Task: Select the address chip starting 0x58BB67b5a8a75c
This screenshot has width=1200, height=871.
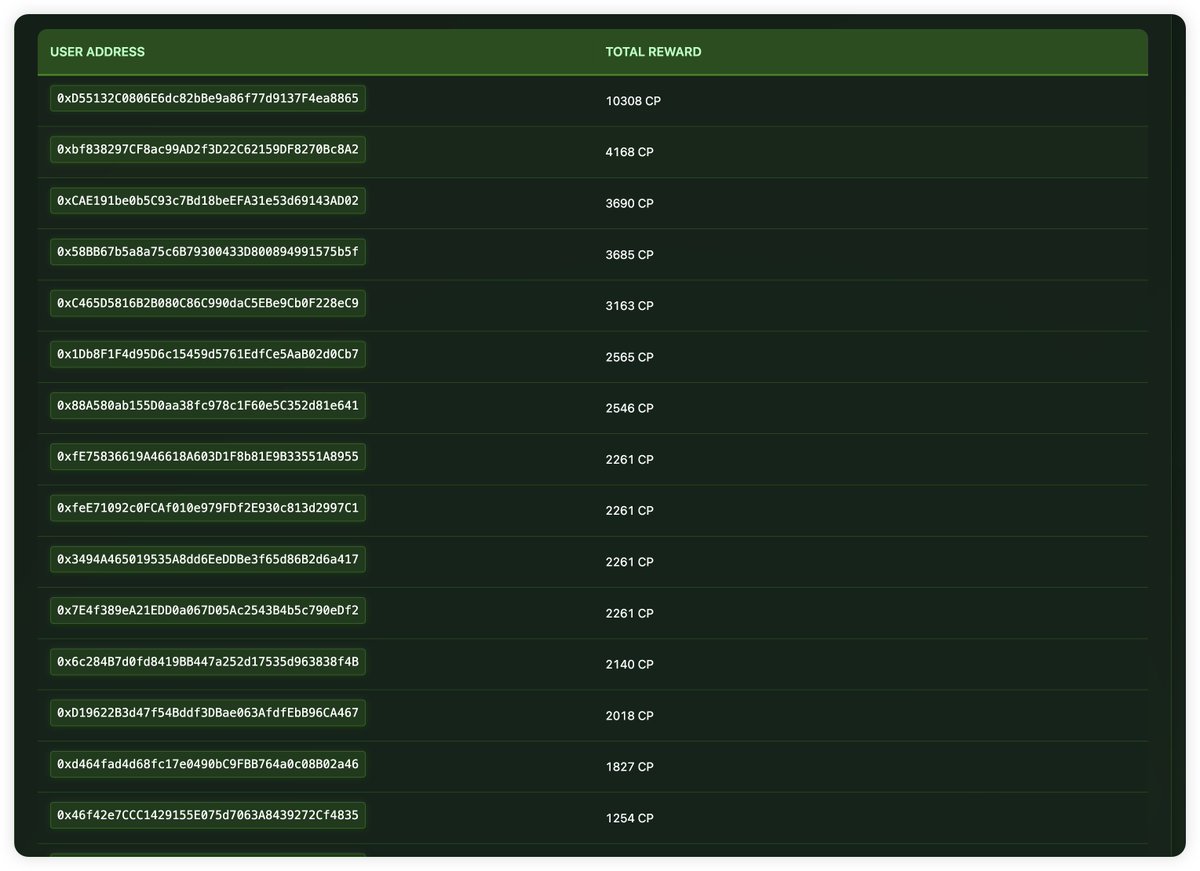Action: pyautogui.click(x=205, y=251)
